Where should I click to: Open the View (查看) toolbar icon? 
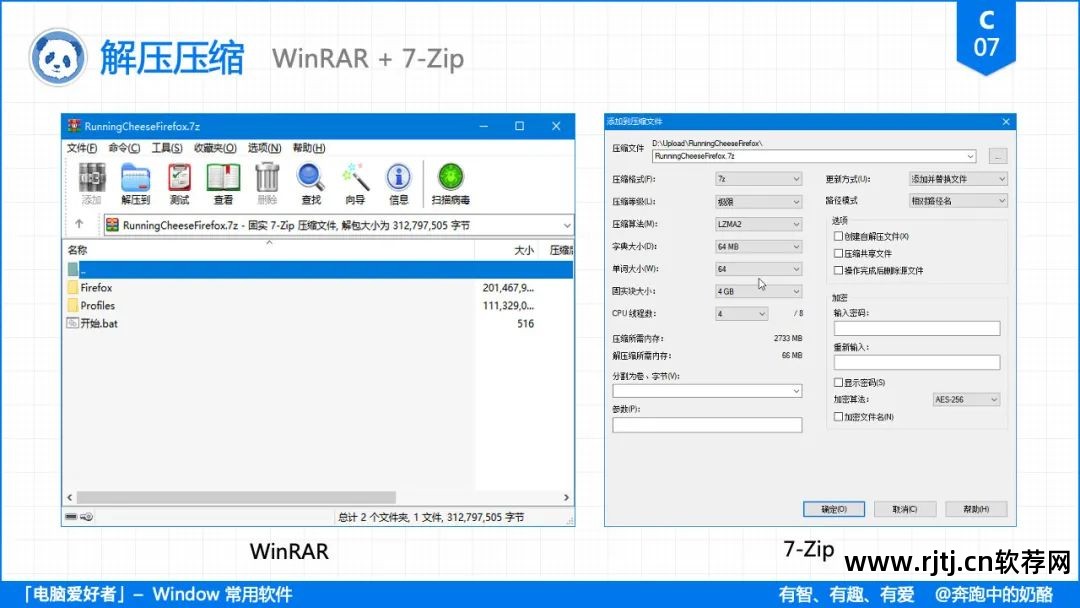tap(222, 185)
